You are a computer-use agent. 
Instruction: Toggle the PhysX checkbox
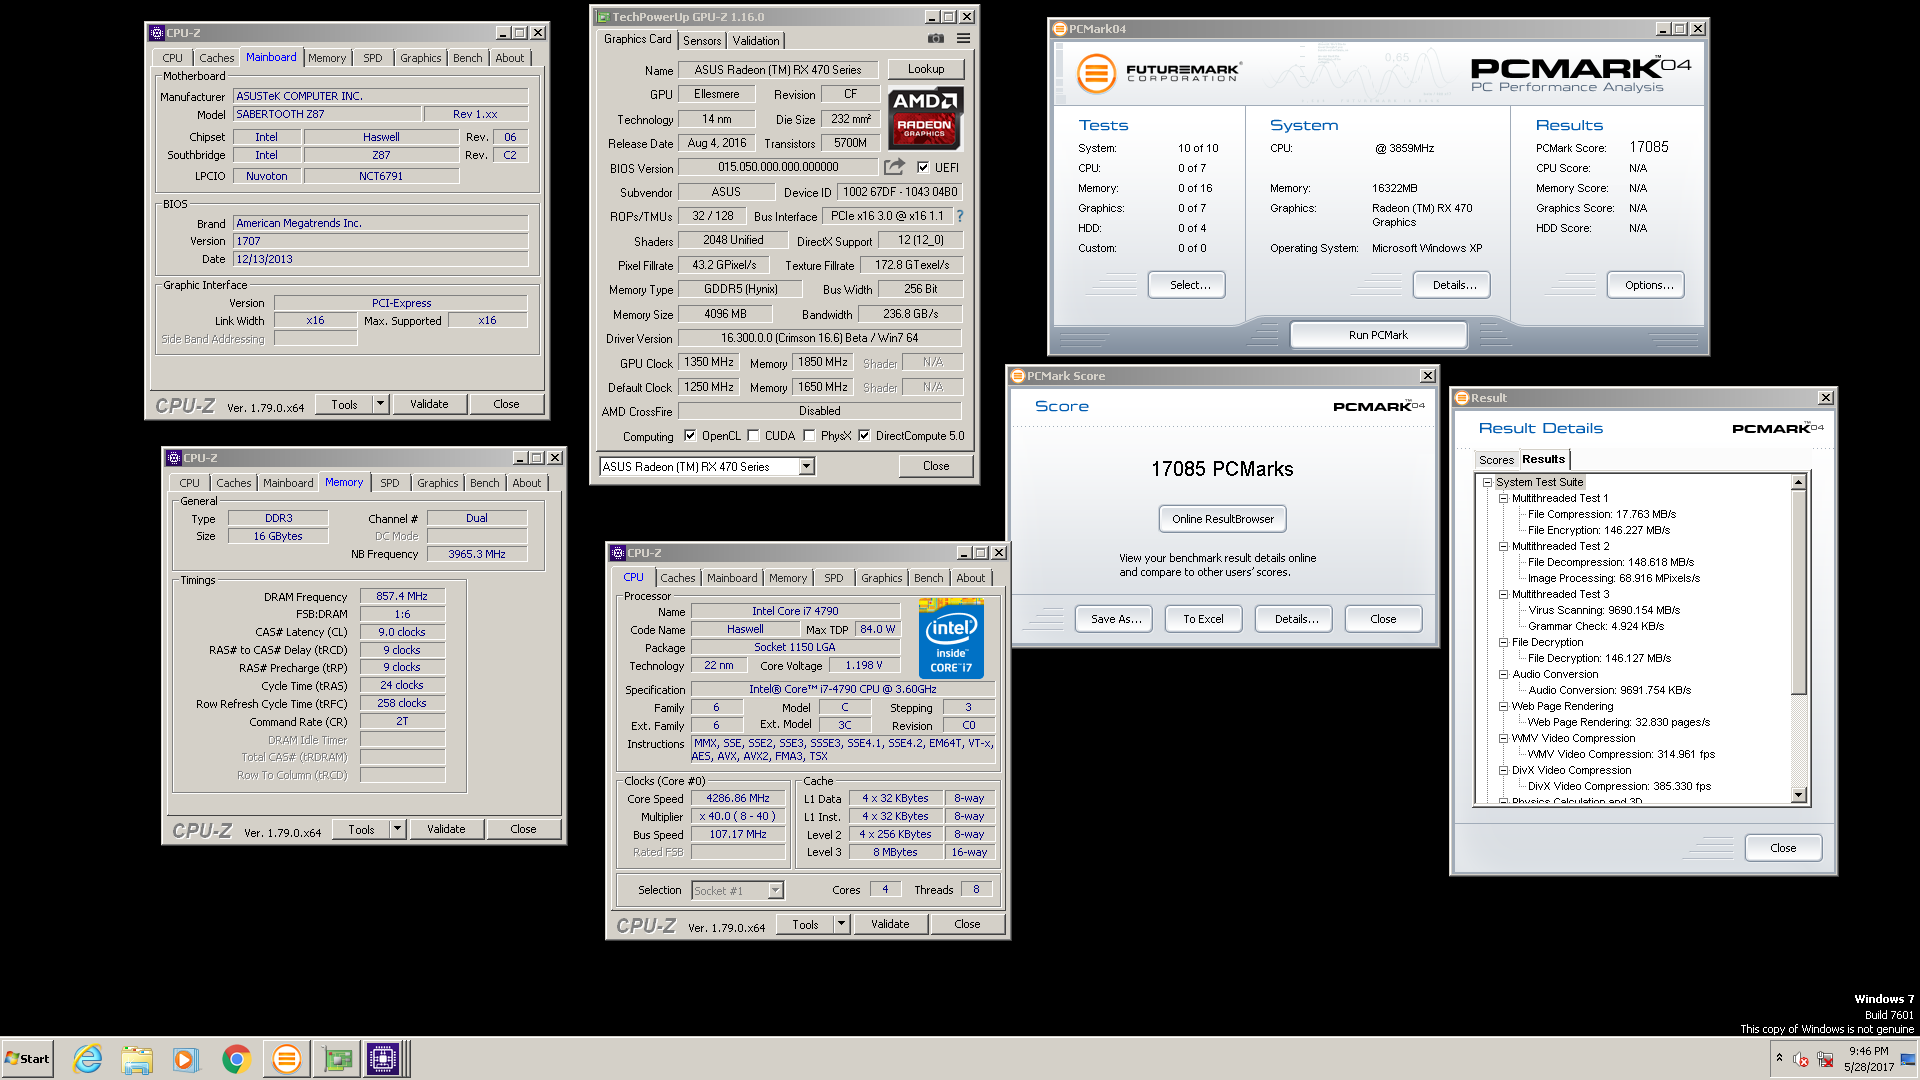tap(809, 436)
